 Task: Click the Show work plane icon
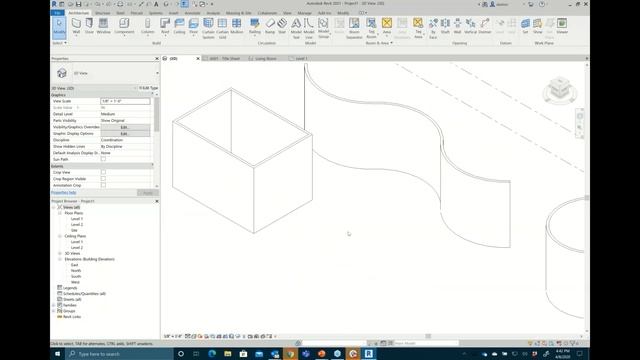pyautogui.click(x=538, y=26)
